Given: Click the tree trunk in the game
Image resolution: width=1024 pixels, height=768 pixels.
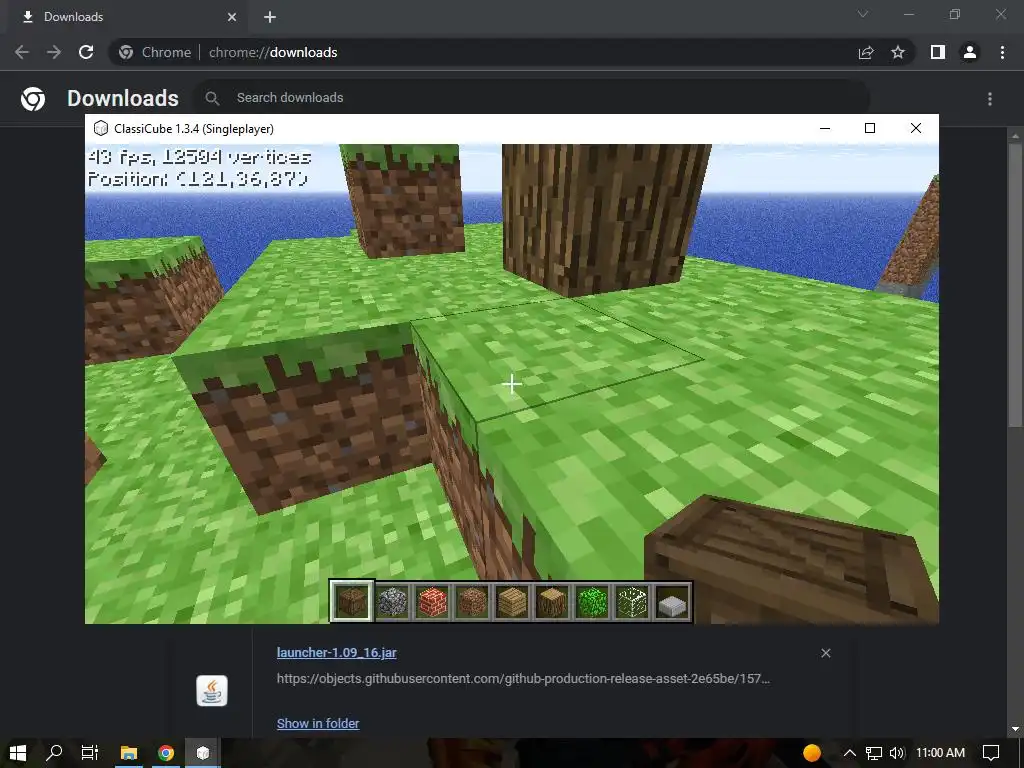Looking at the screenshot, I should coord(602,219).
